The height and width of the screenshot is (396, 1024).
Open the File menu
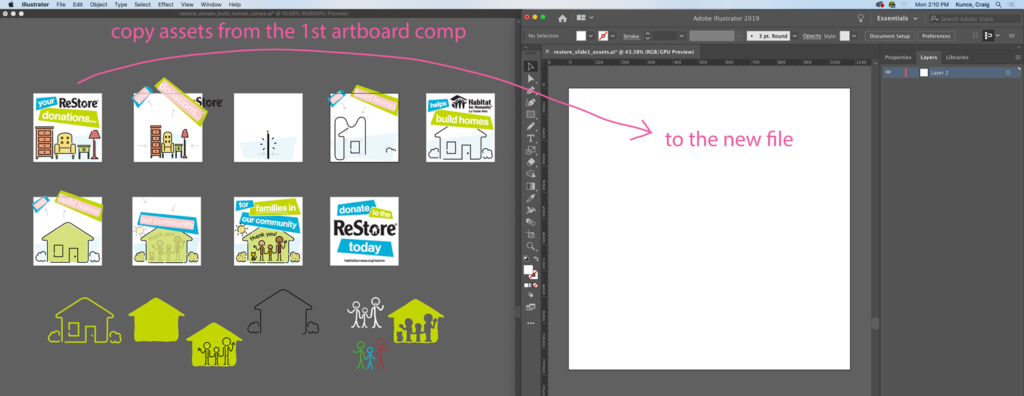(61, 5)
